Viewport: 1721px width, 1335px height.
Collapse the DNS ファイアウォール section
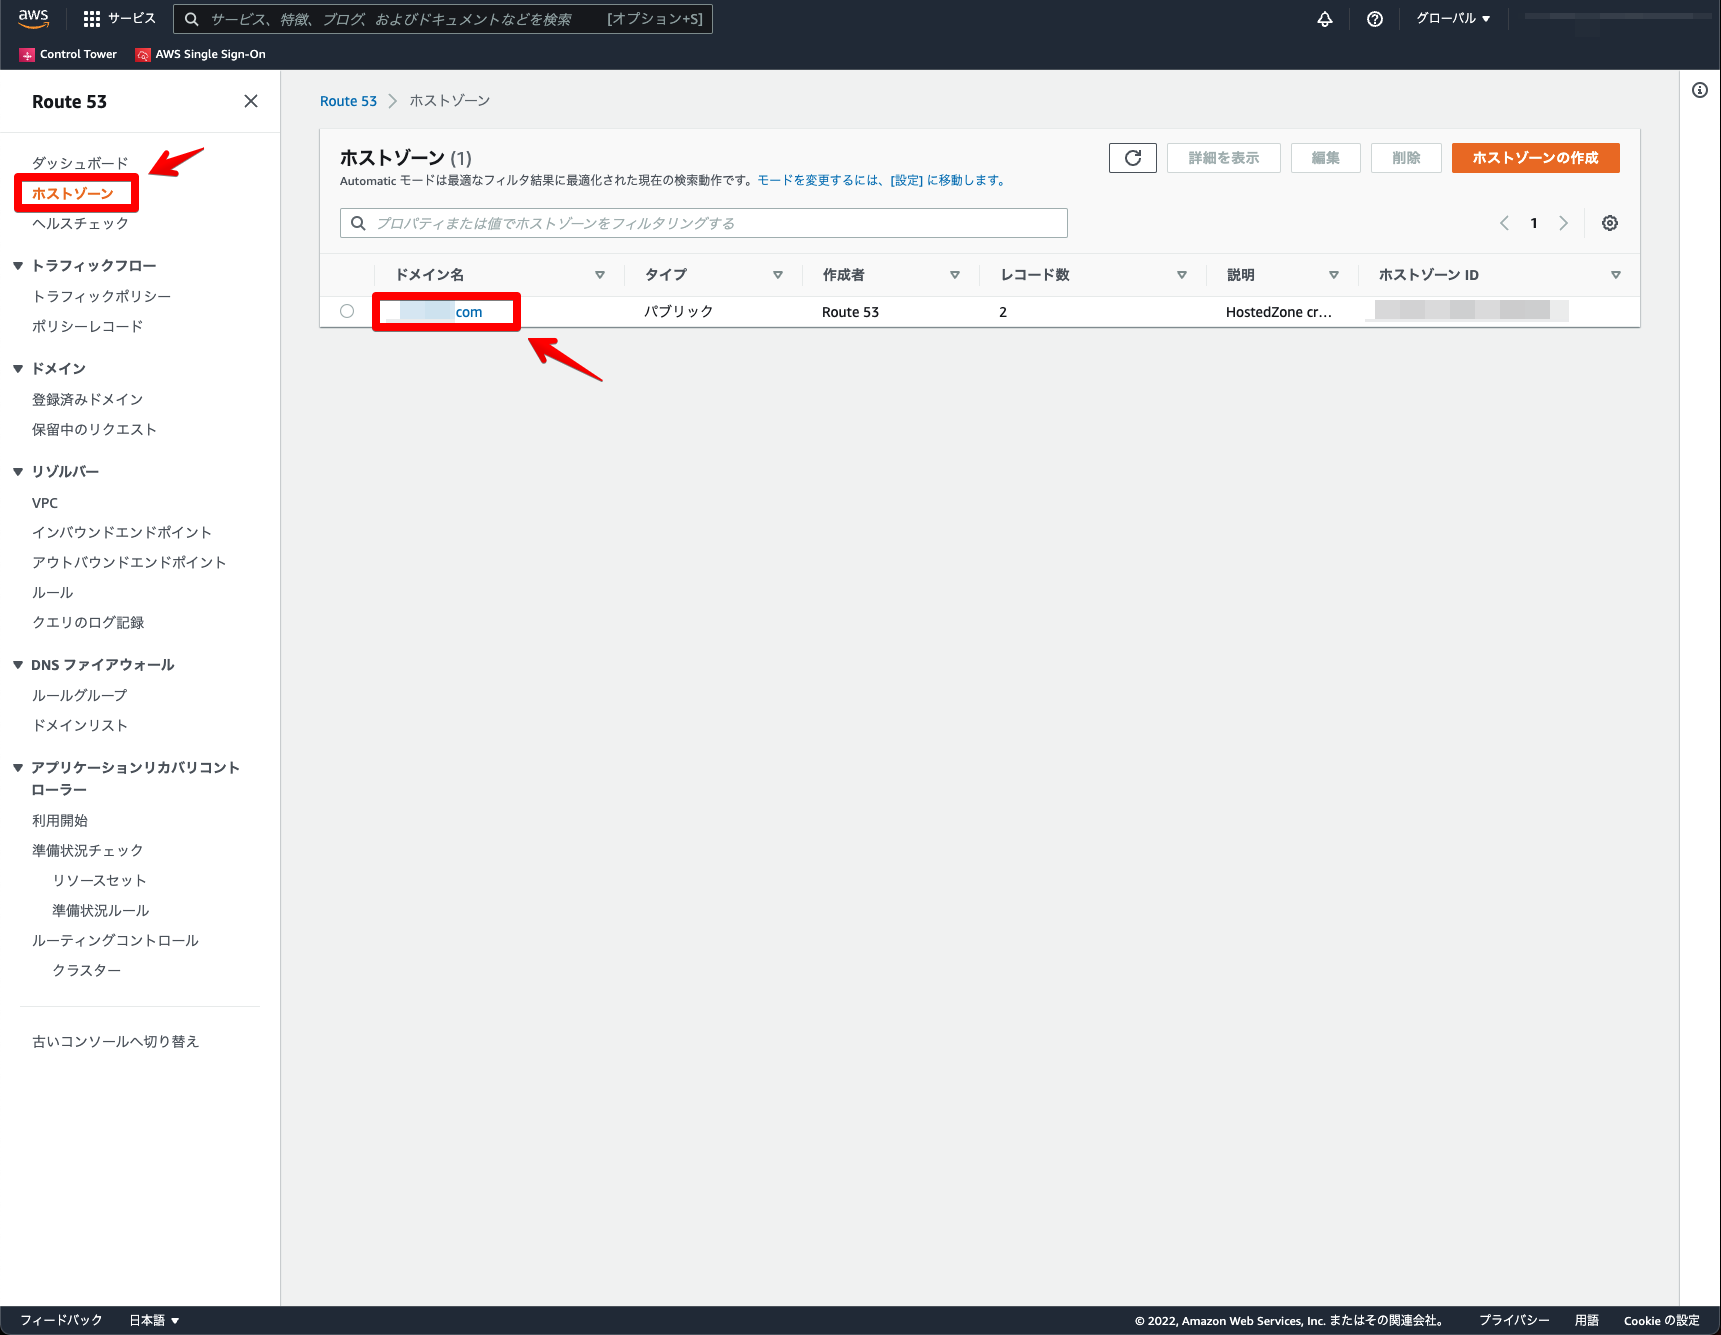point(18,665)
